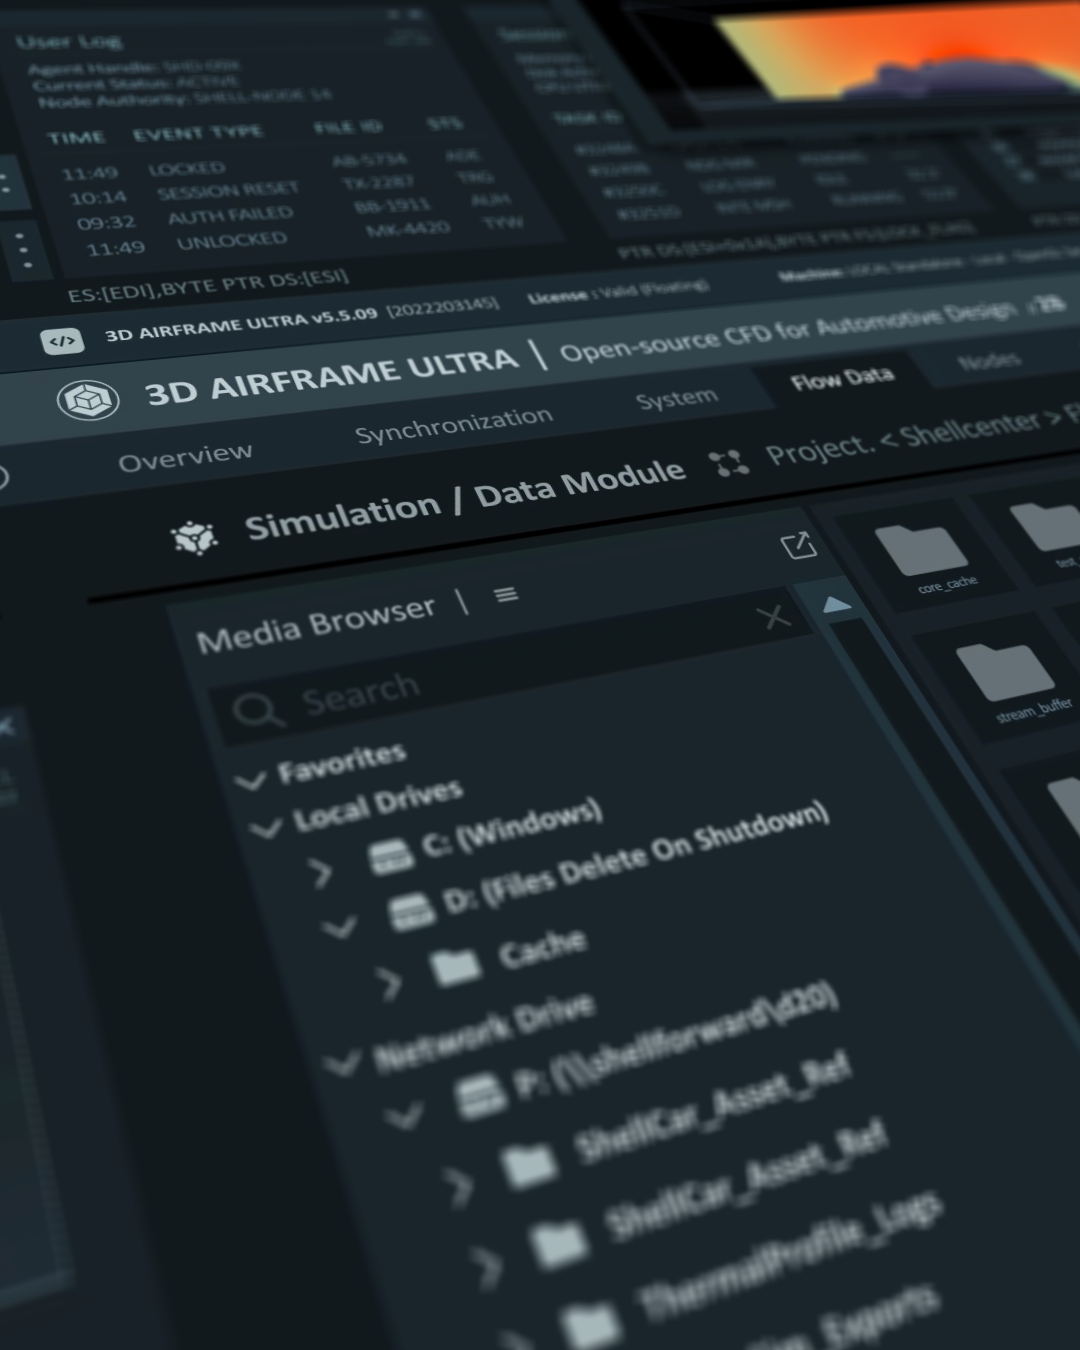
Task: Click file ID TX-2287 in the User Log
Action: (378, 182)
